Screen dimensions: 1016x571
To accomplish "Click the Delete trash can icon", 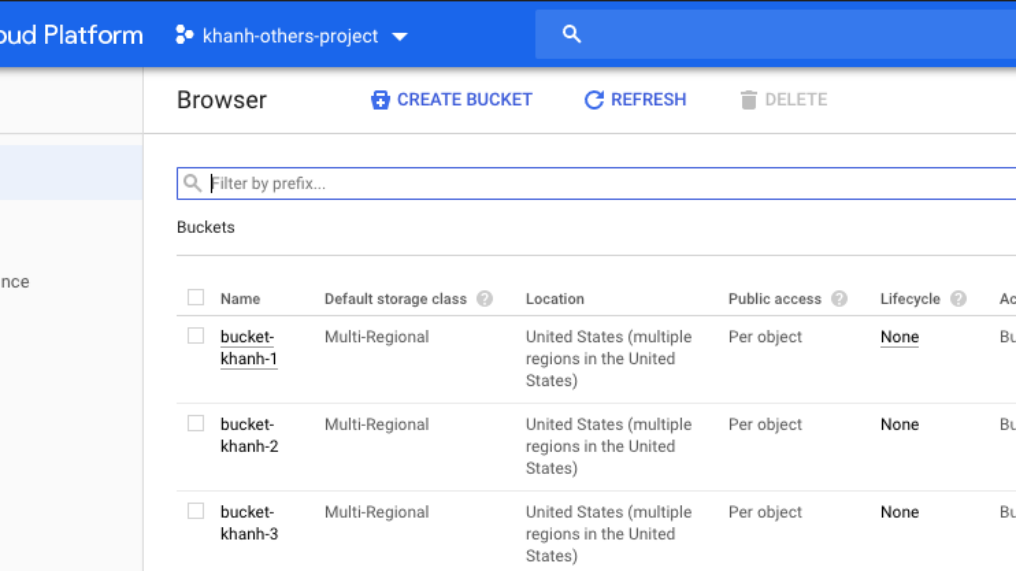I will 748,100.
